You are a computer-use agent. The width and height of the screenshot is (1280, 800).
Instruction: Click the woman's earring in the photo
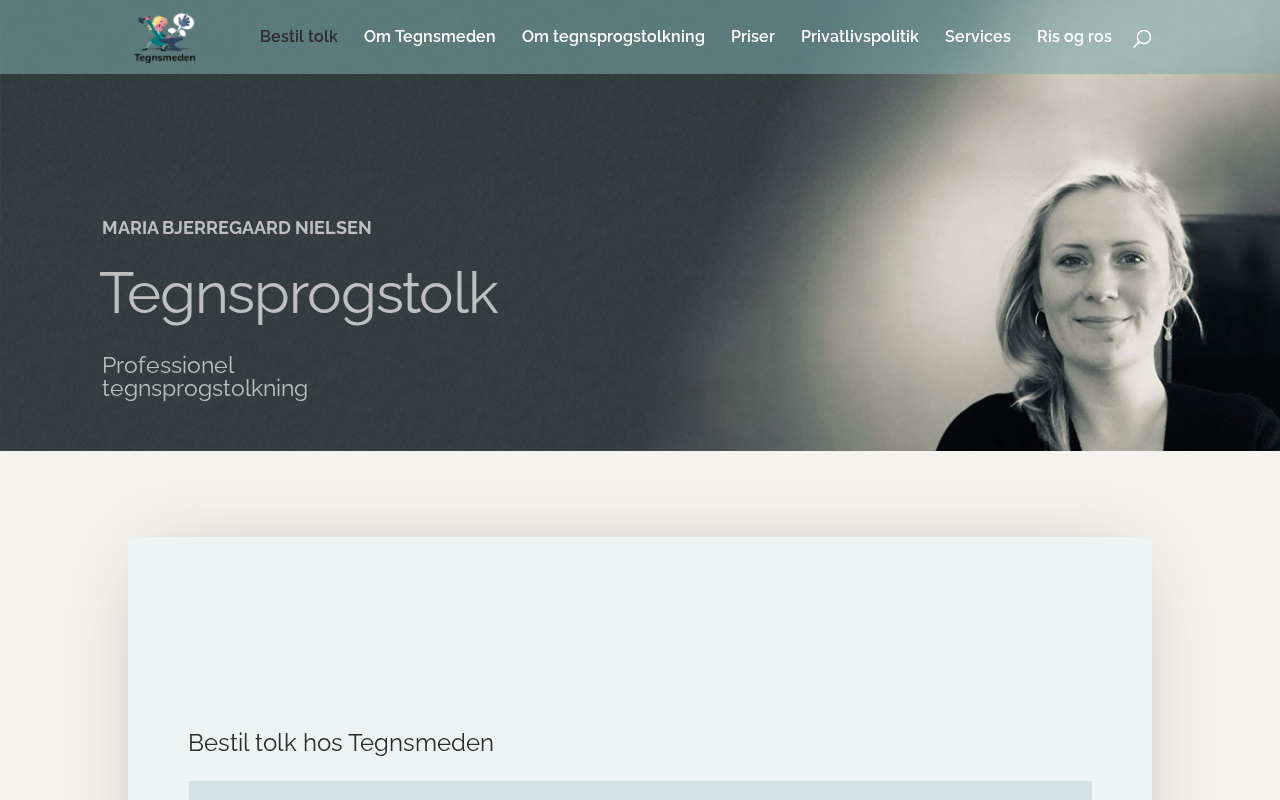1039,324
